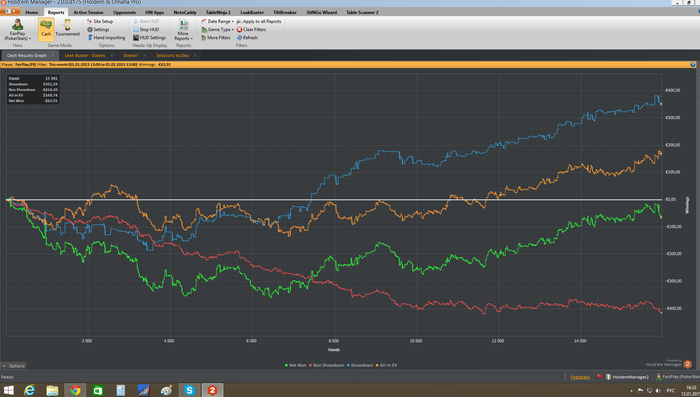Refresh the report
700x397 pixels.
click(x=247, y=38)
